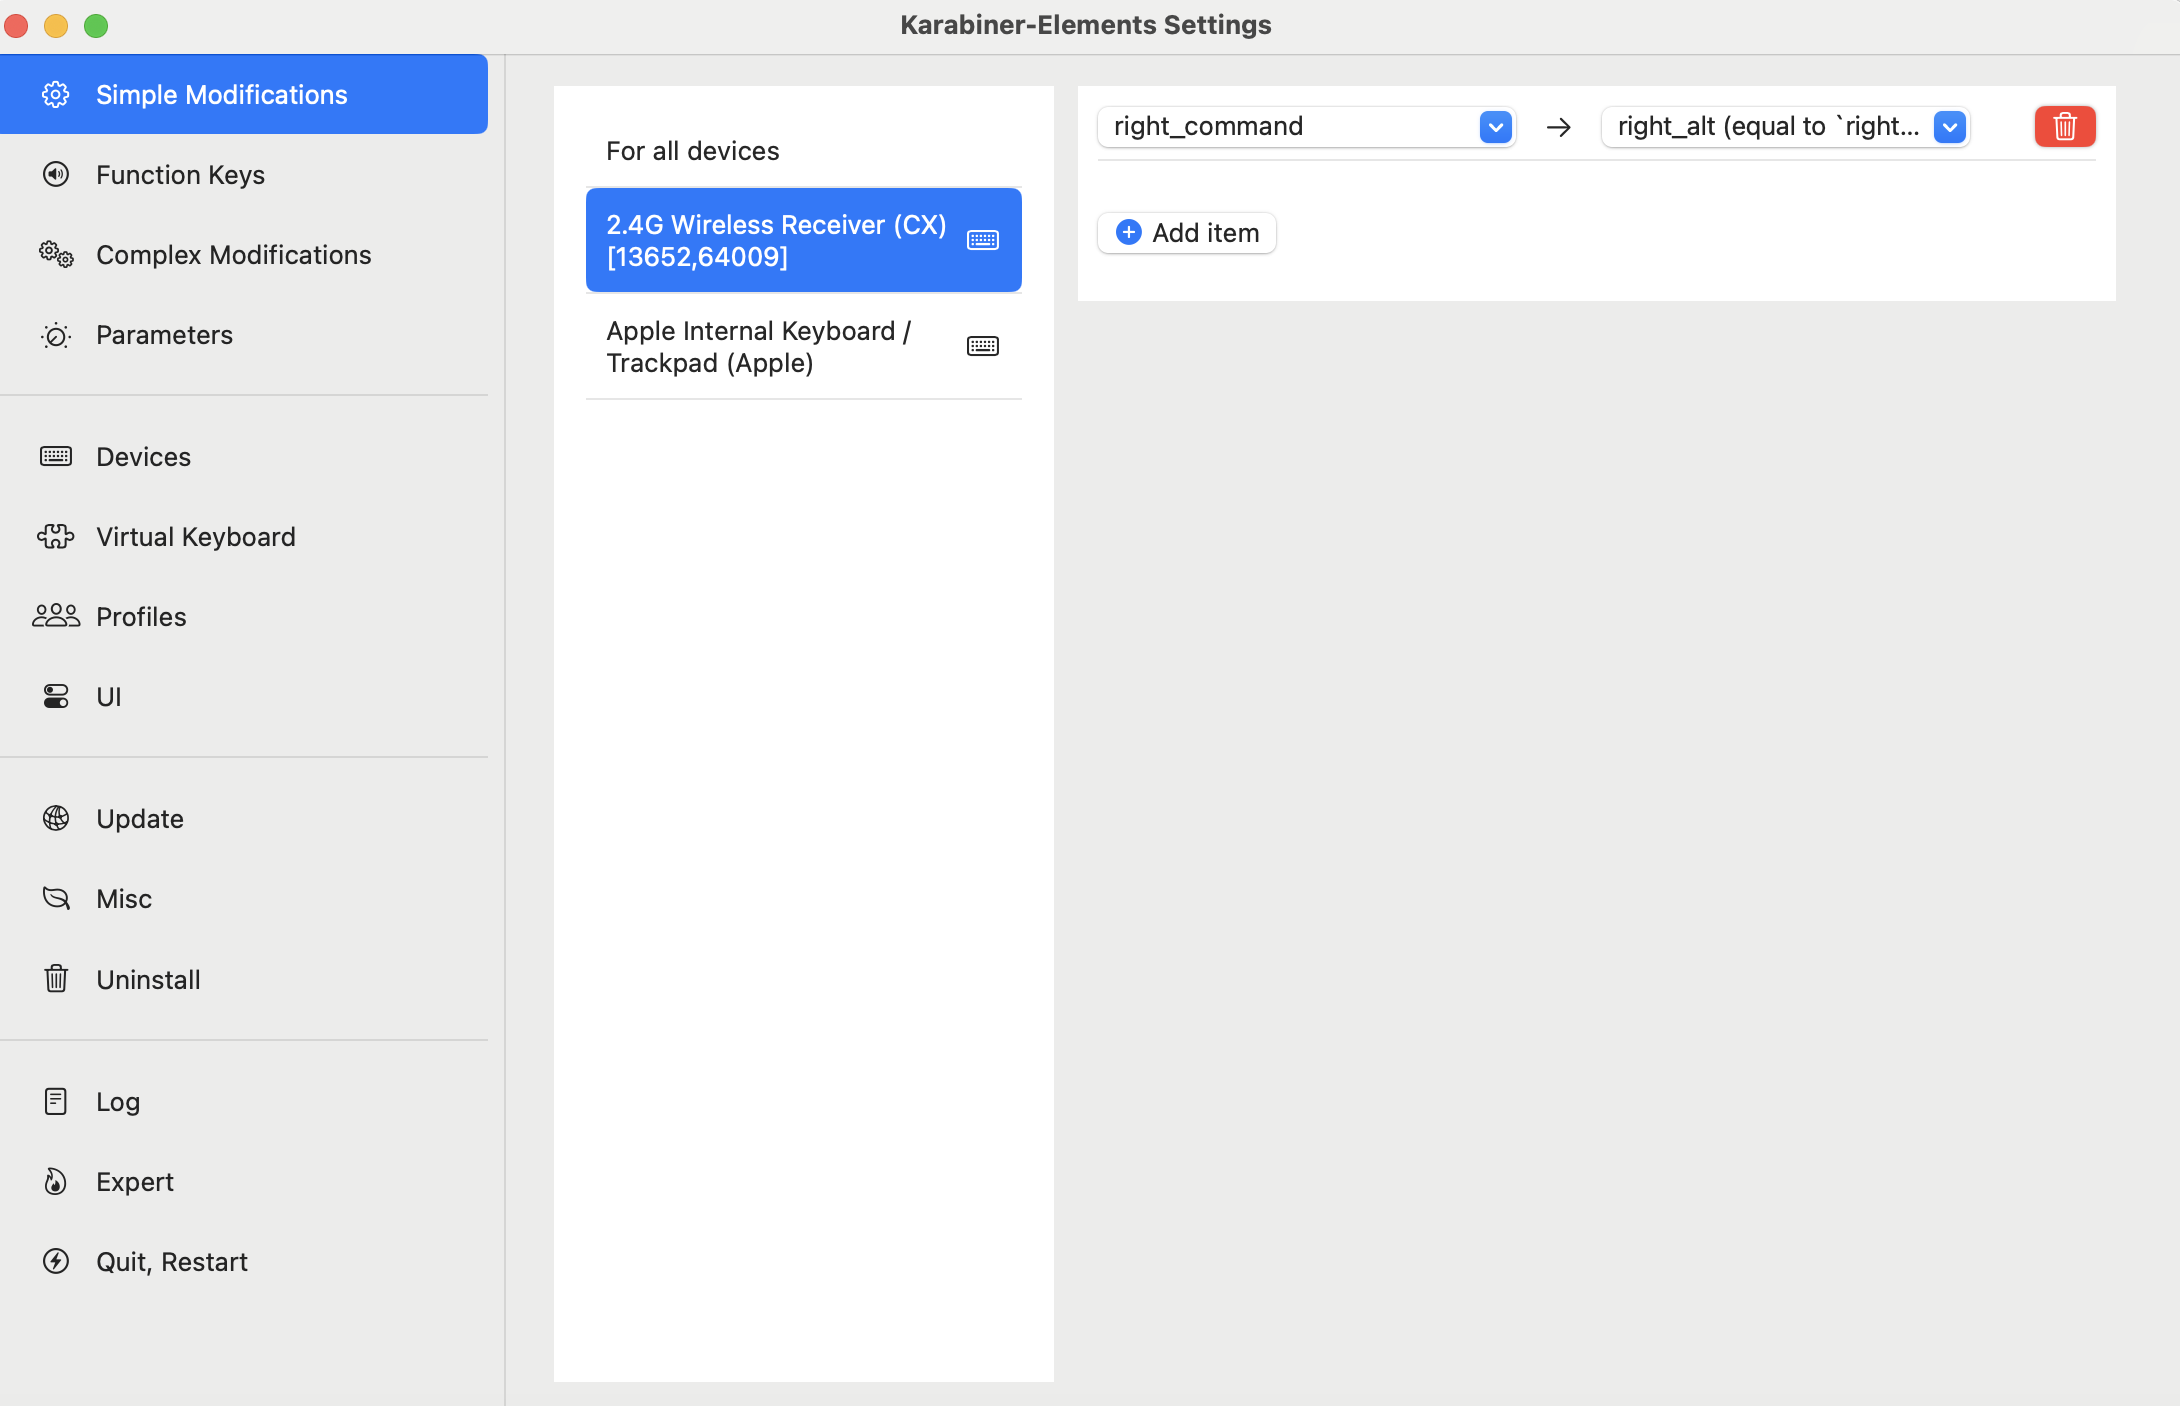
Task: Open the Misc settings section
Action: [124, 899]
